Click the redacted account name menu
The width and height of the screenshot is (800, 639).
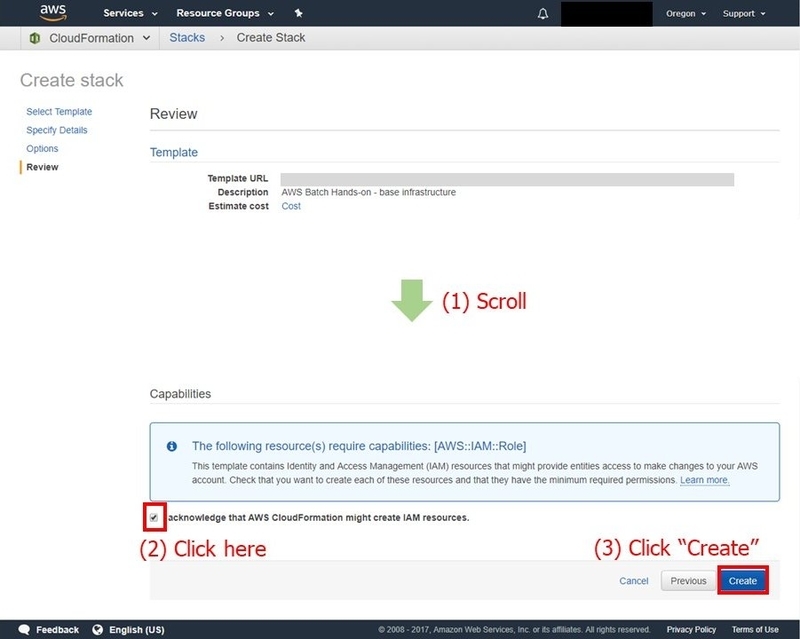(607, 14)
